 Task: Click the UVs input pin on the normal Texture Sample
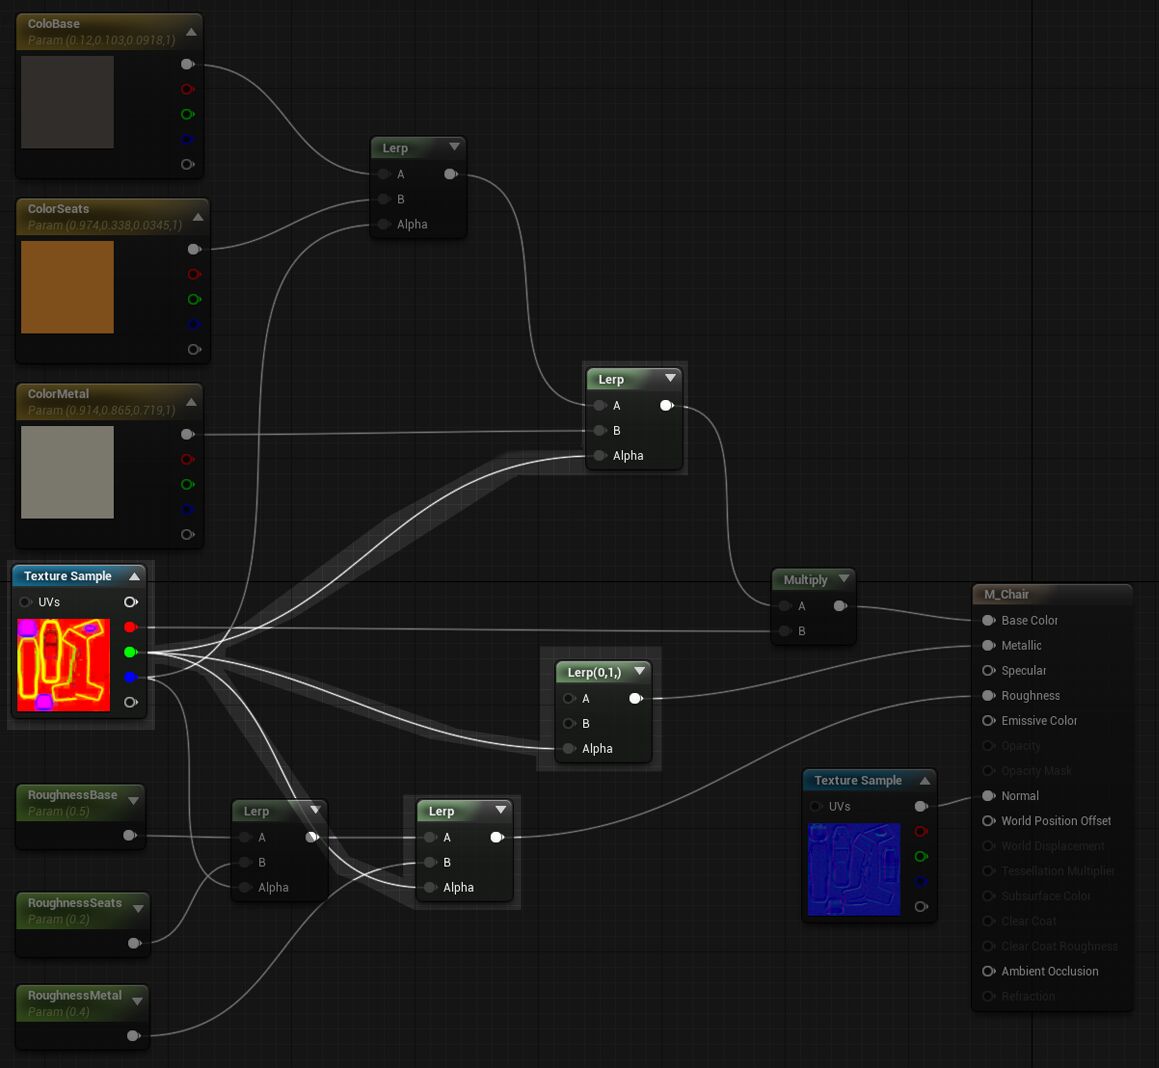[x=817, y=806]
